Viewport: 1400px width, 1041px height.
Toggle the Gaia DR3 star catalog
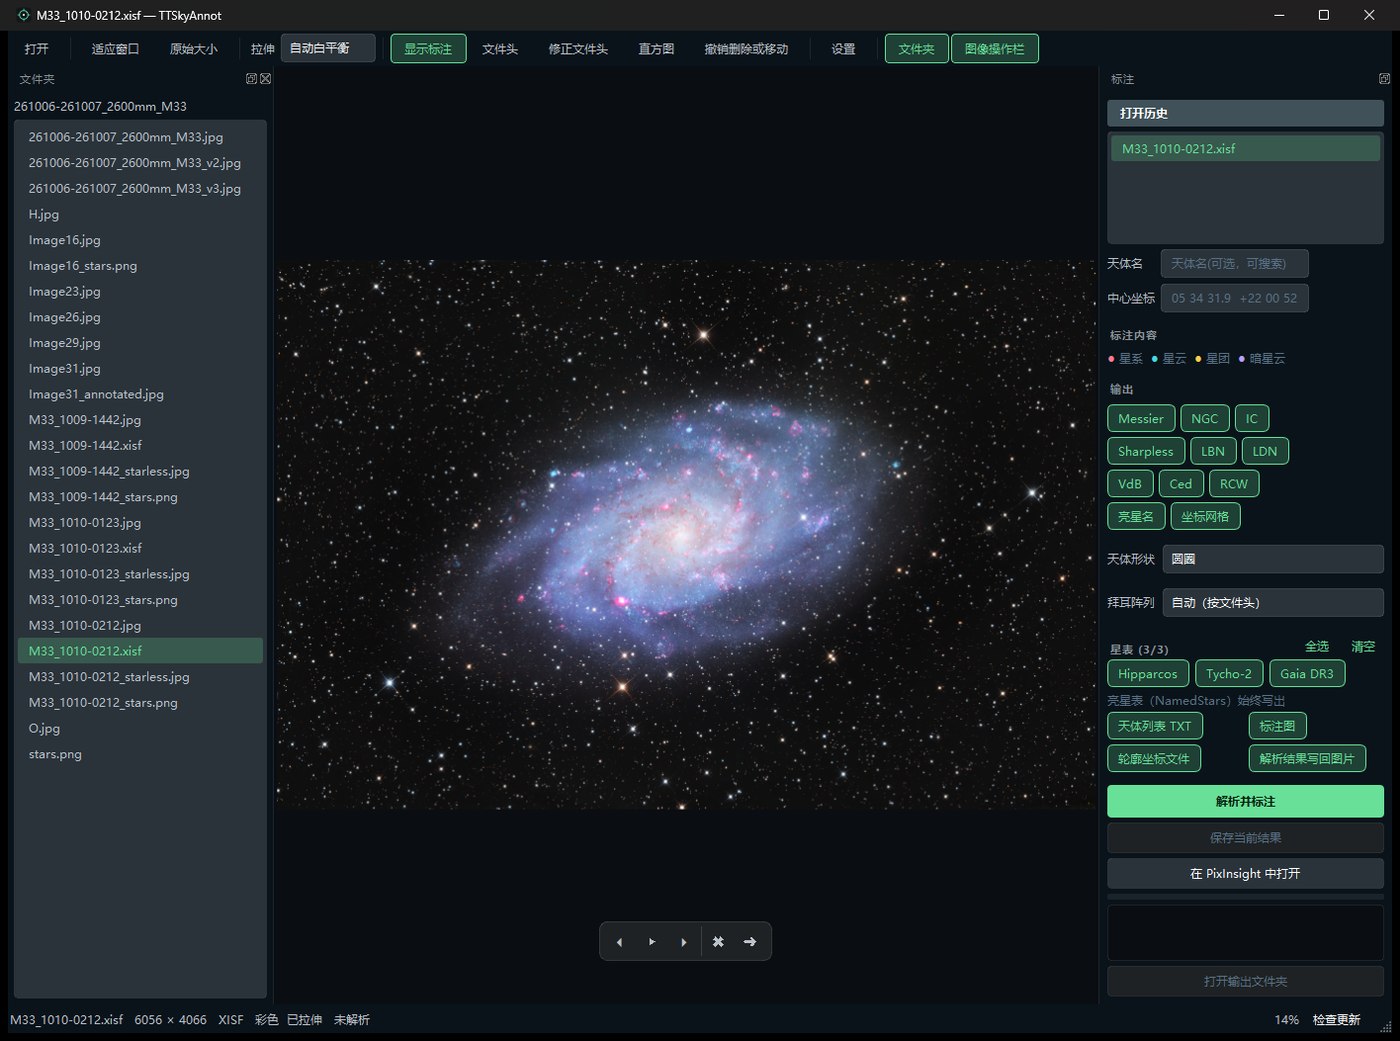[1307, 674]
